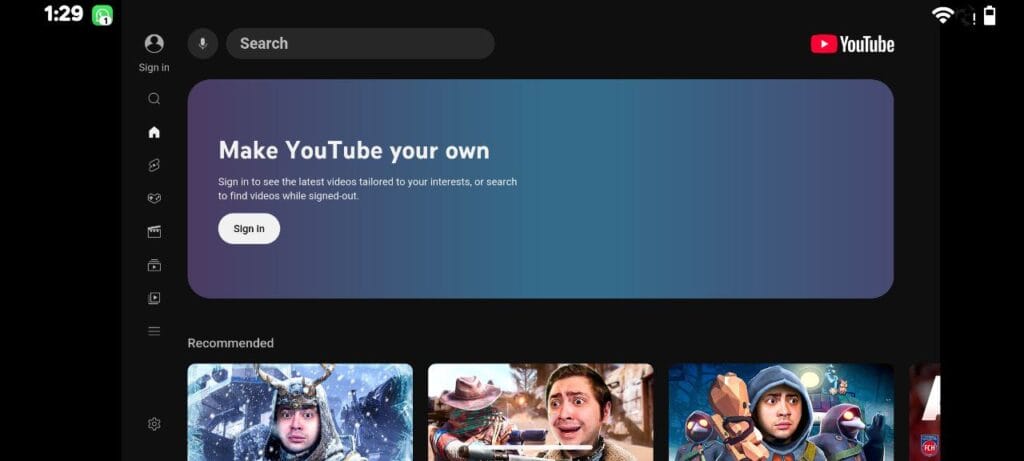Tap the green notification icon in status bar
The height and width of the screenshot is (461, 1024).
tap(103, 15)
